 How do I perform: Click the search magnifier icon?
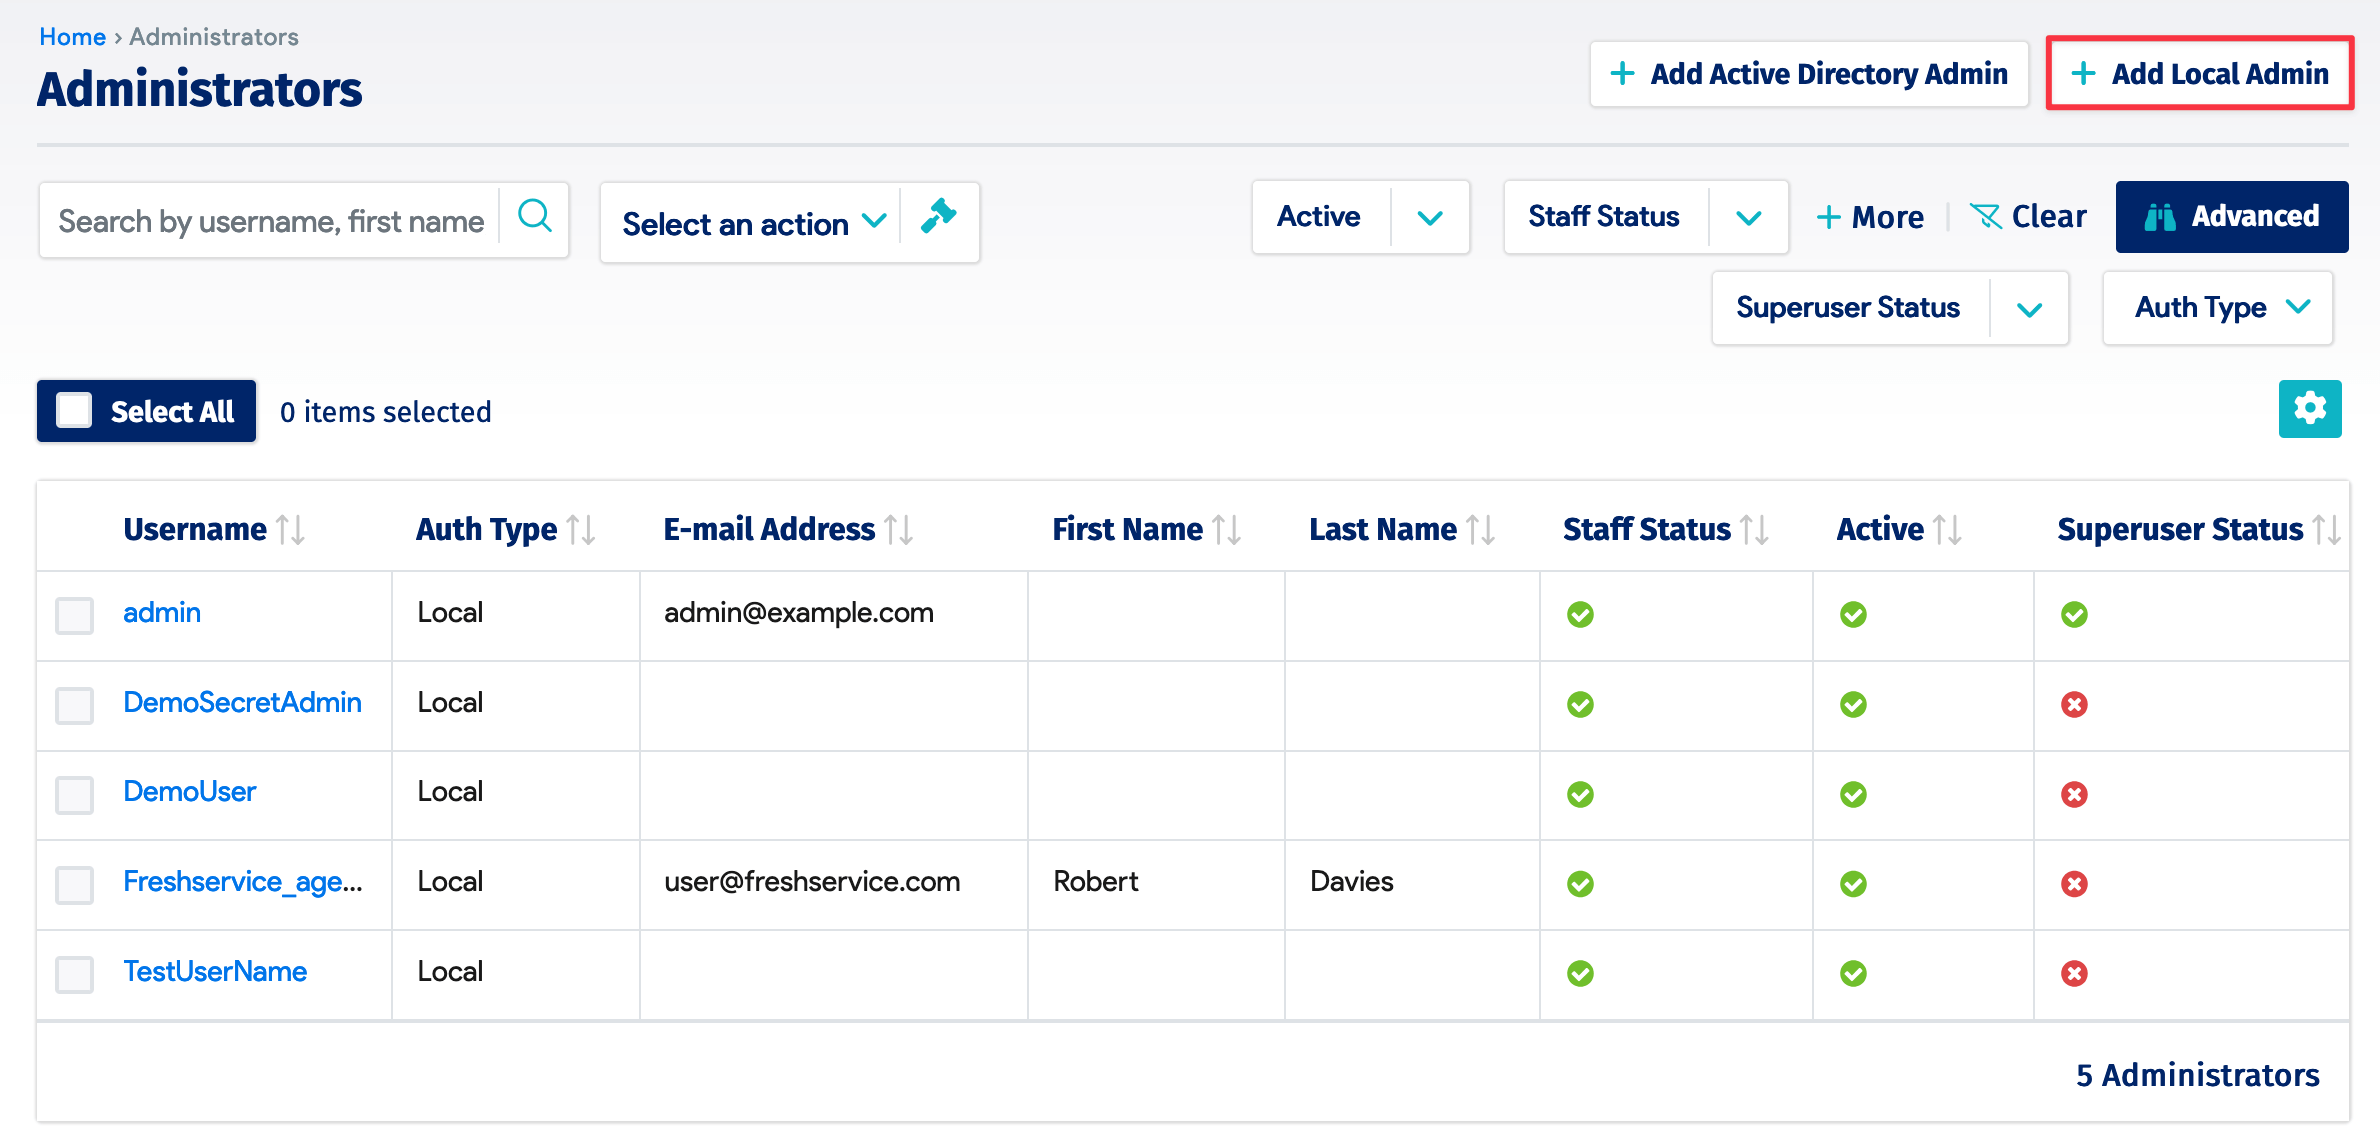click(536, 217)
